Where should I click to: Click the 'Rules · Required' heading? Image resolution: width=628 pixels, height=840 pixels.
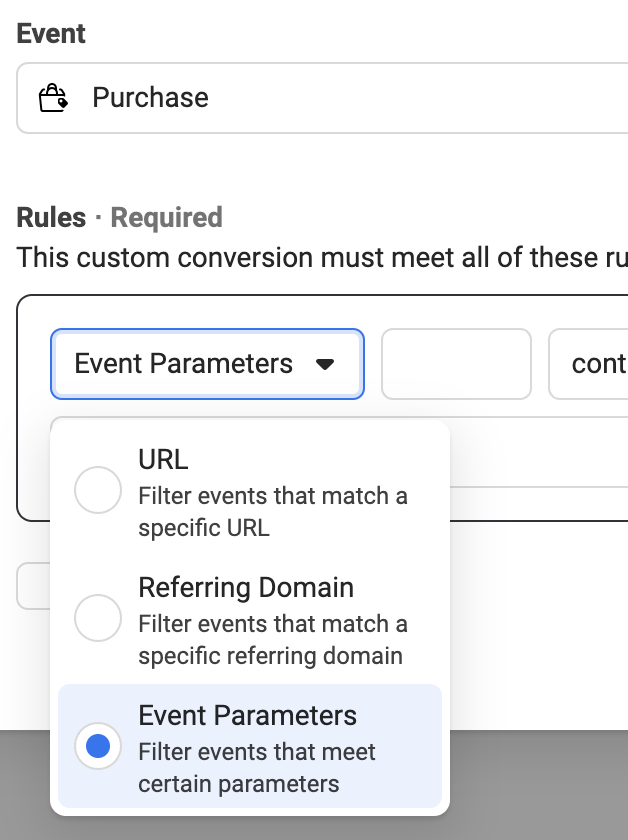click(x=119, y=218)
